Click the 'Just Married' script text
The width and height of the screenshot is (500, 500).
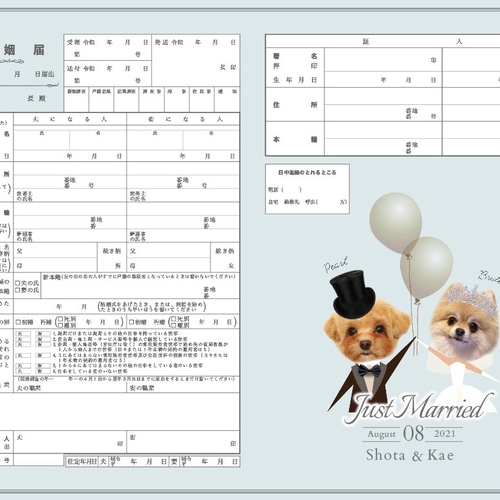419,408
